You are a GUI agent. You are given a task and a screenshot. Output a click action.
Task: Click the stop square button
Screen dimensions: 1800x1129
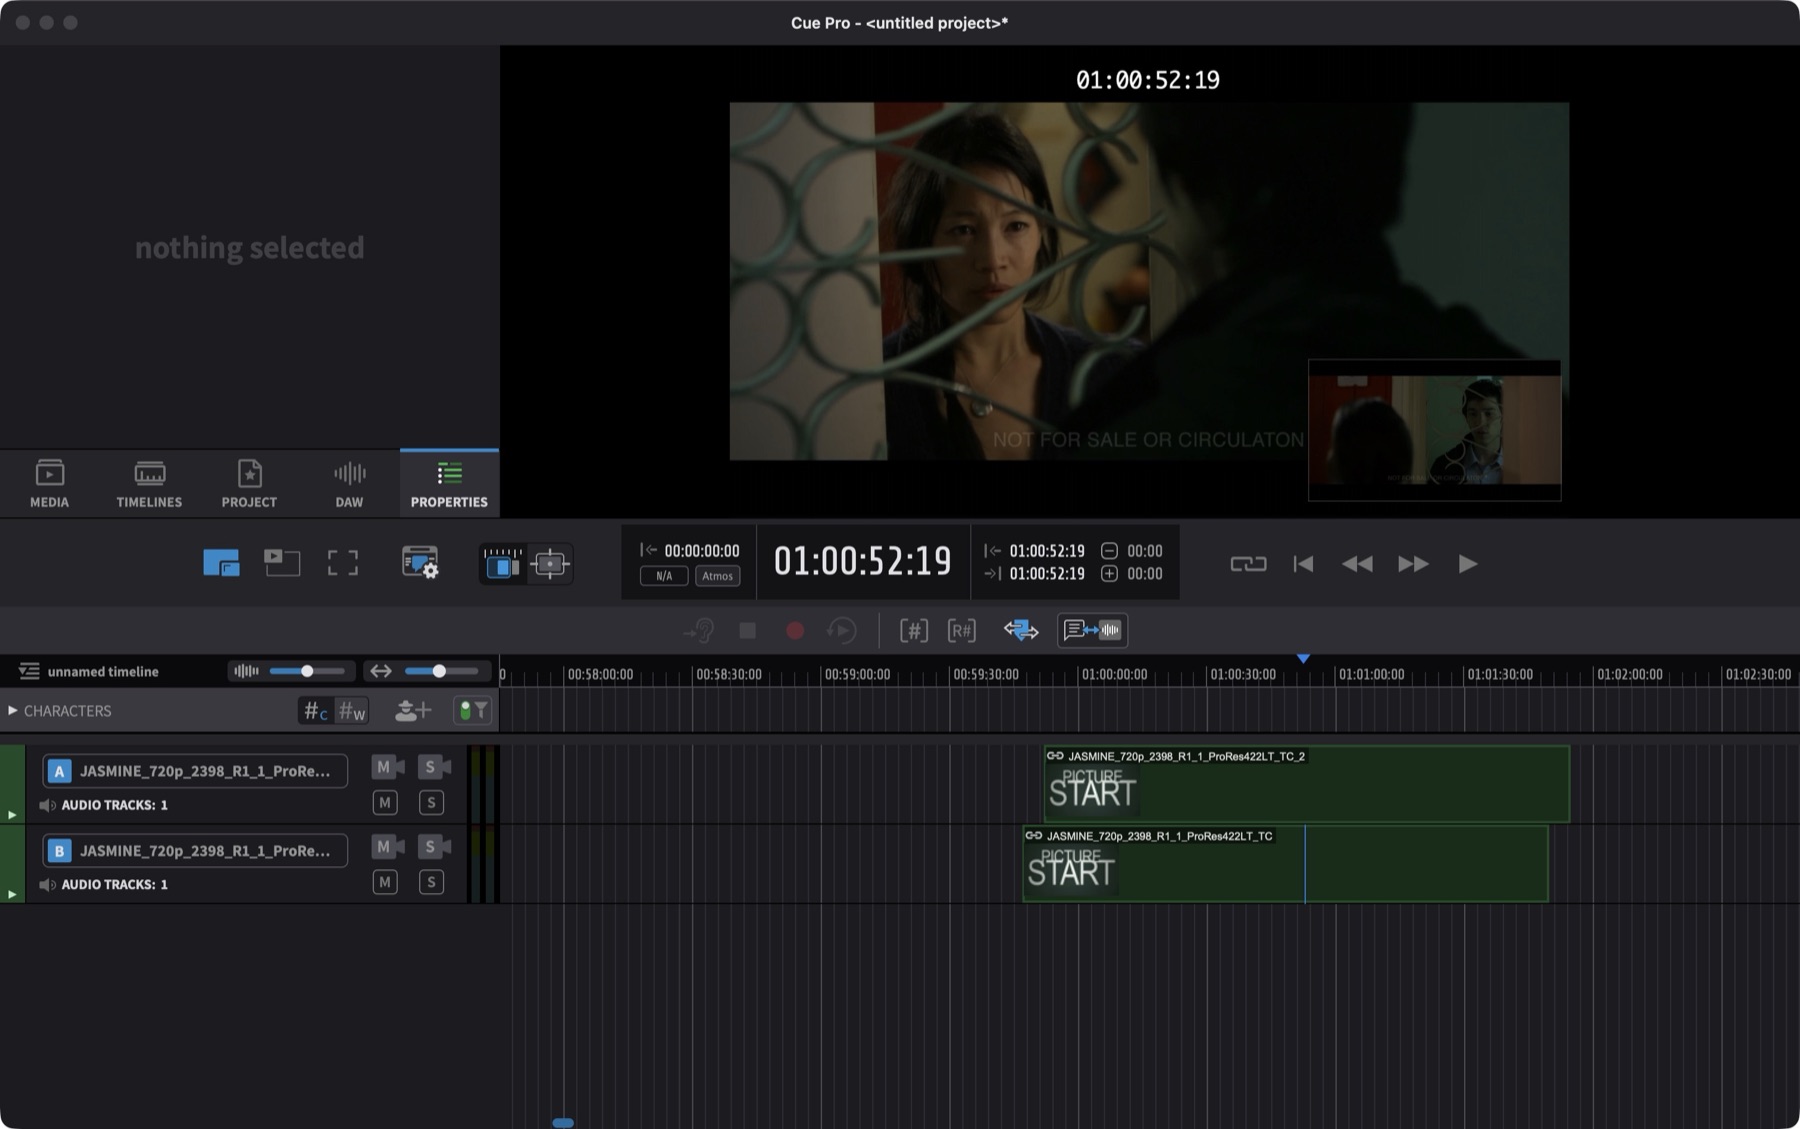point(747,630)
